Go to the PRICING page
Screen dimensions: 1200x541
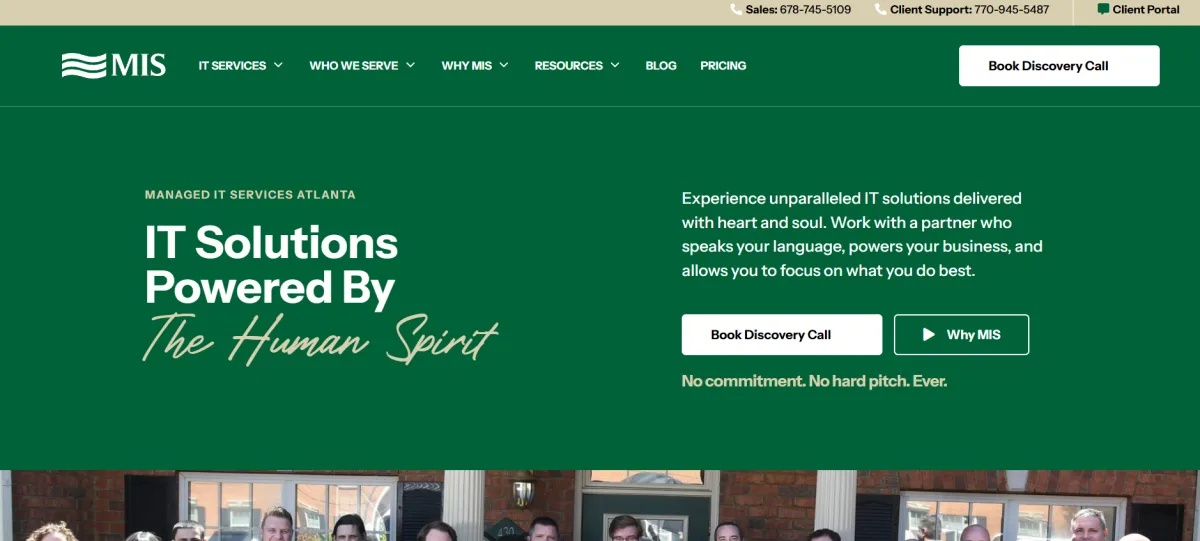click(723, 66)
